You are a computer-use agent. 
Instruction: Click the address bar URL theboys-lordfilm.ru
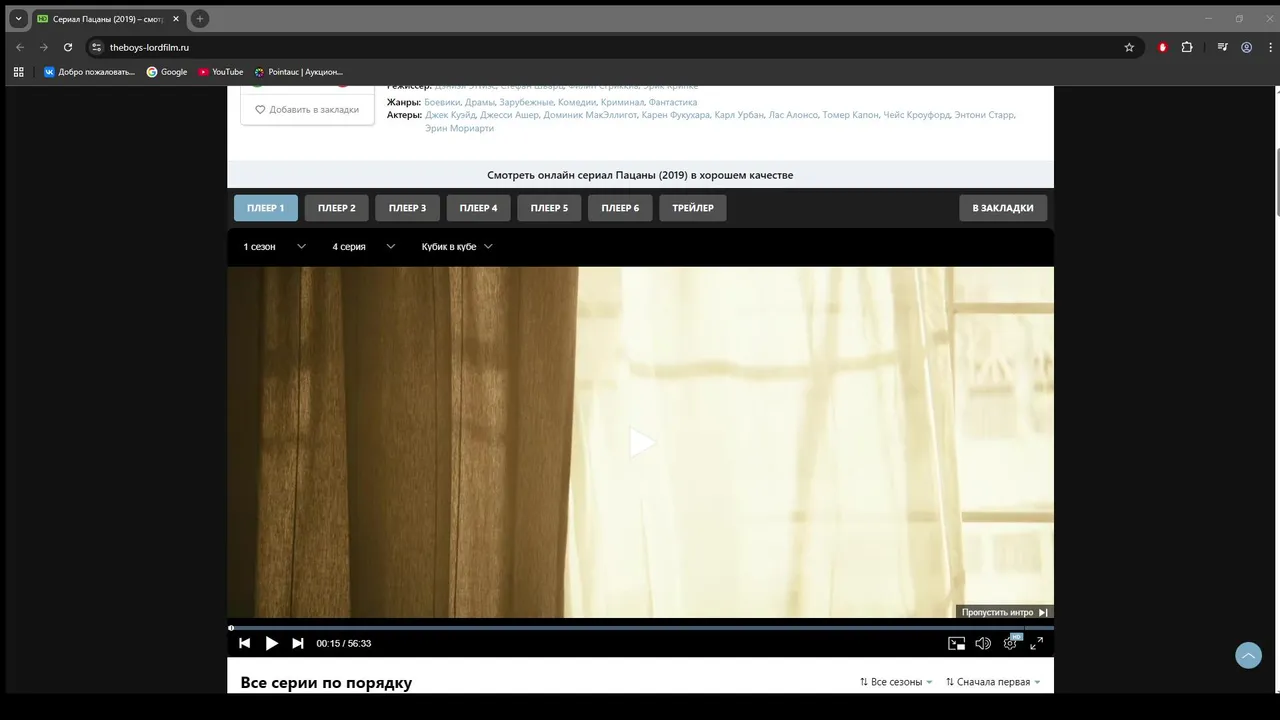coord(149,47)
